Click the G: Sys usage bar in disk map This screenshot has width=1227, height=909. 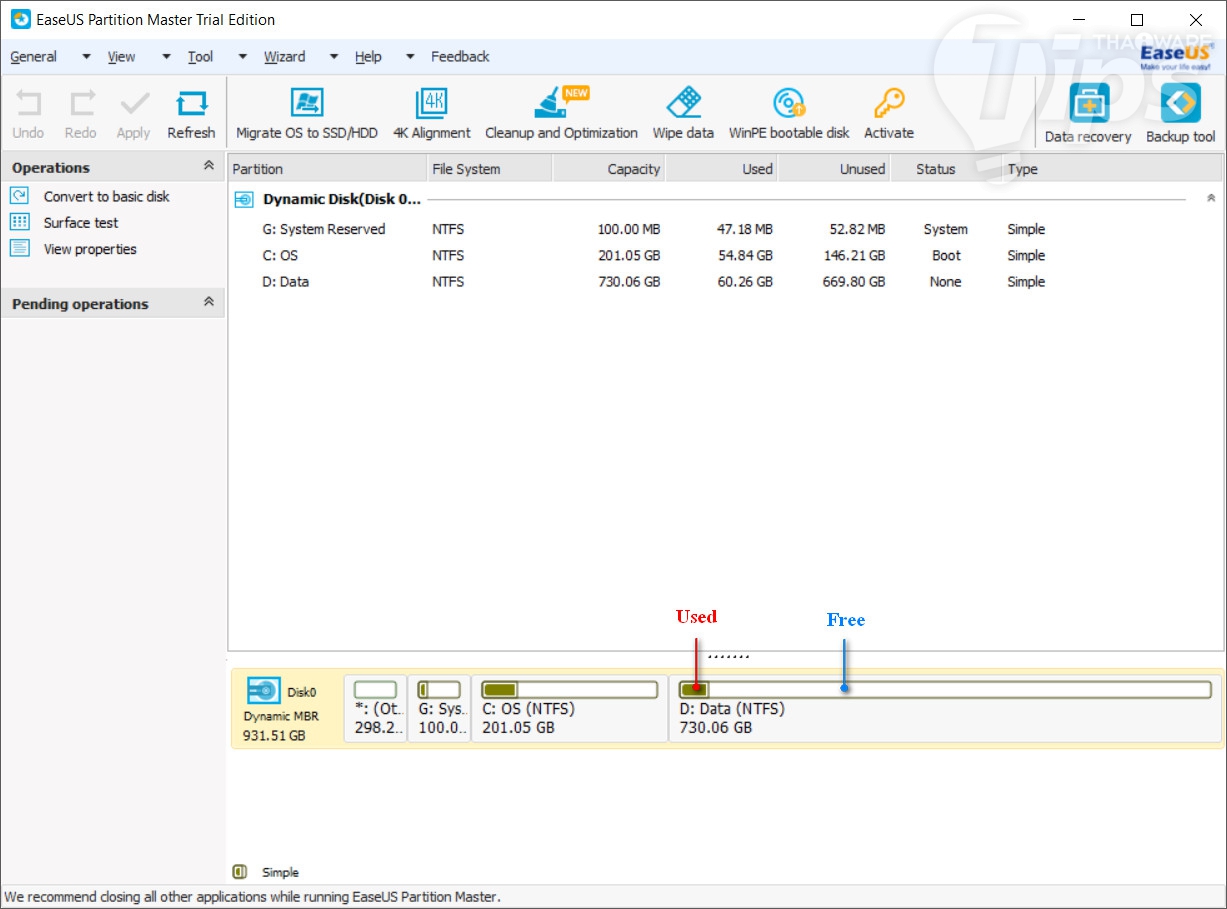click(439, 689)
